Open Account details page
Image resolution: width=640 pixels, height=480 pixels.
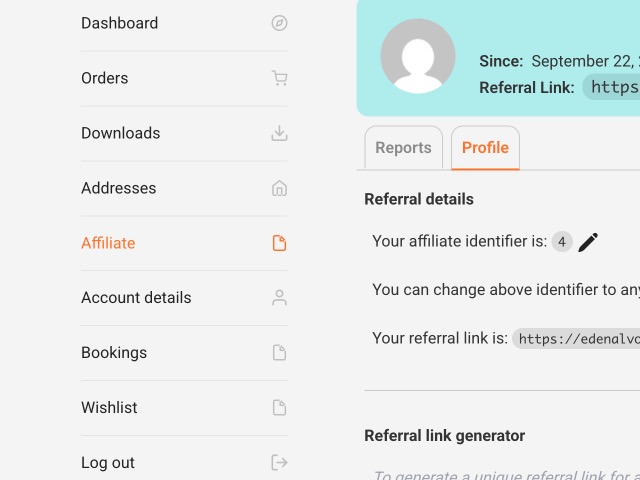[x=136, y=298]
